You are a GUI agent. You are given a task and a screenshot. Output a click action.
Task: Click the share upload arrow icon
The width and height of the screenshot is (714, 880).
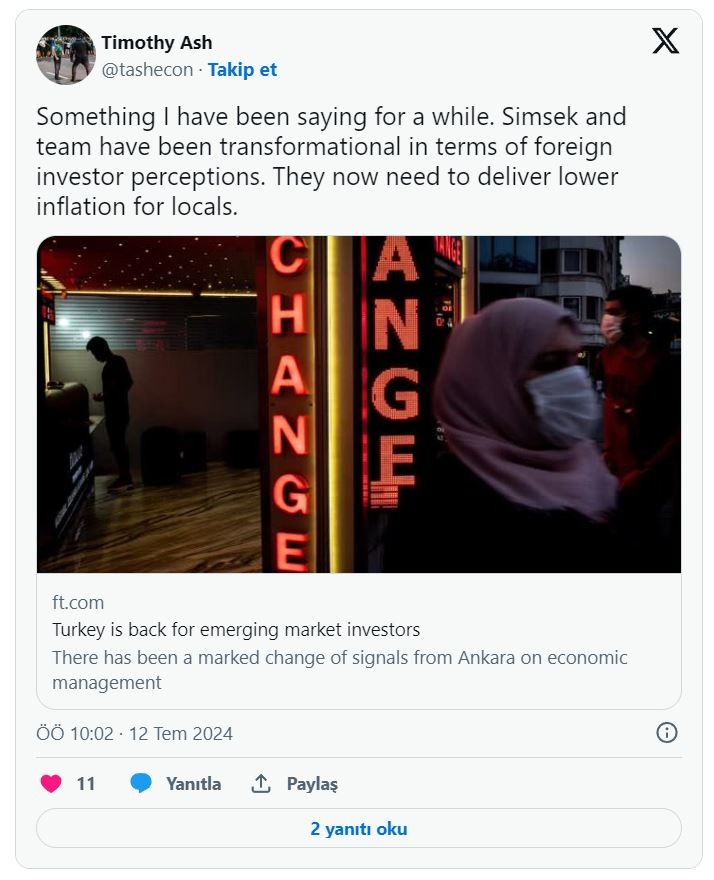click(x=261, y=784)
